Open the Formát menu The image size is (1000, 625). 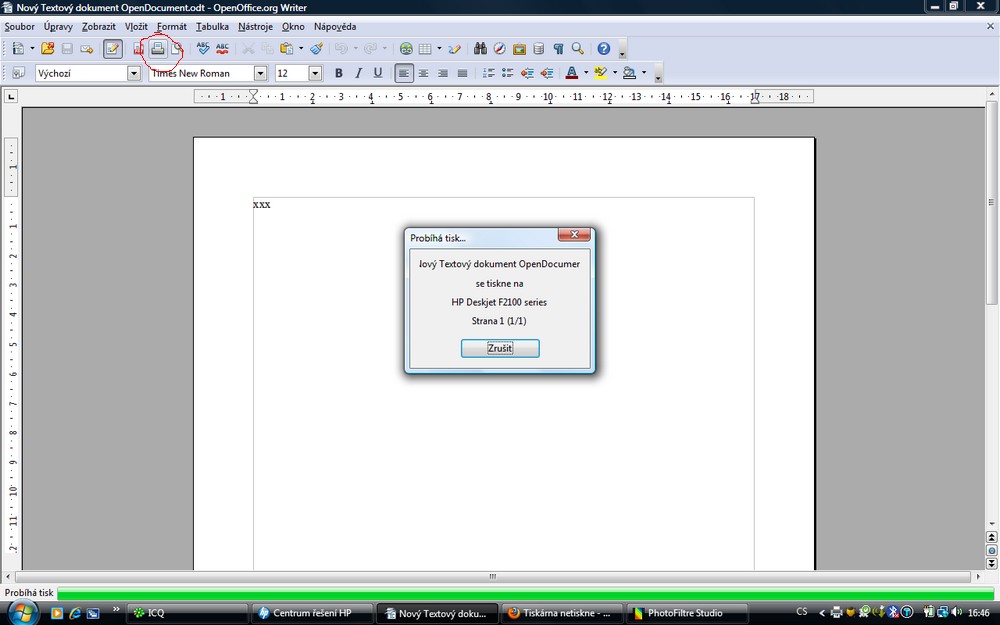click(x=171, y=26)
